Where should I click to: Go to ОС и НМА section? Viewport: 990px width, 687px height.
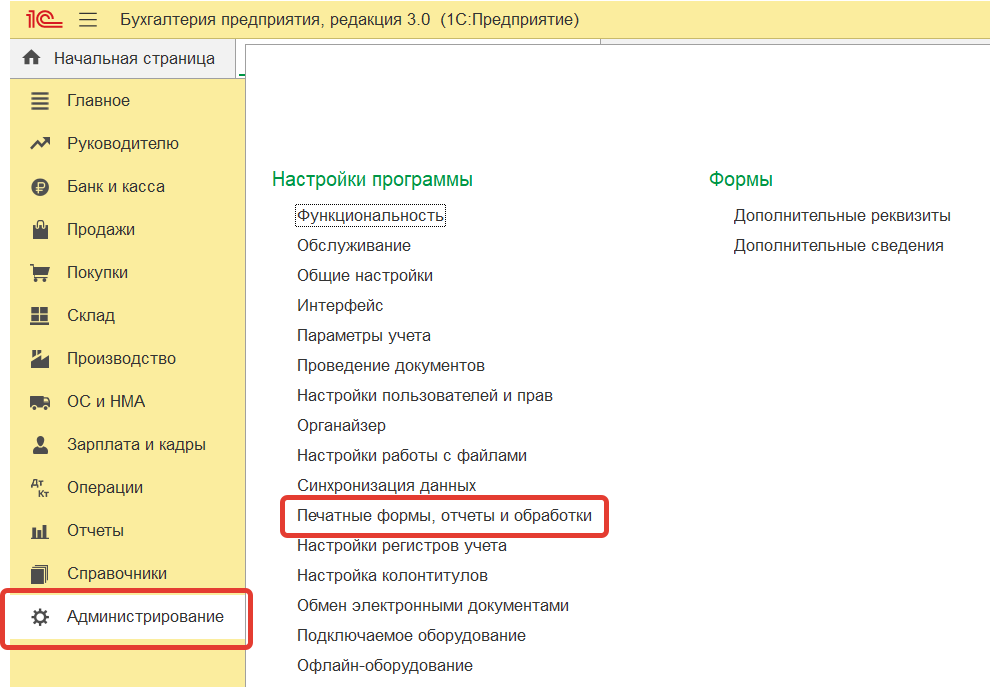click(106, 402)
